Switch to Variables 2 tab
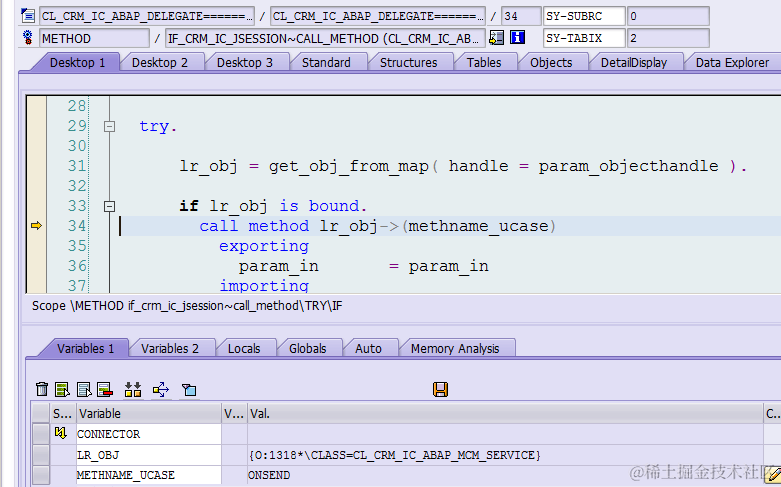781x487 pixels. 170,349
